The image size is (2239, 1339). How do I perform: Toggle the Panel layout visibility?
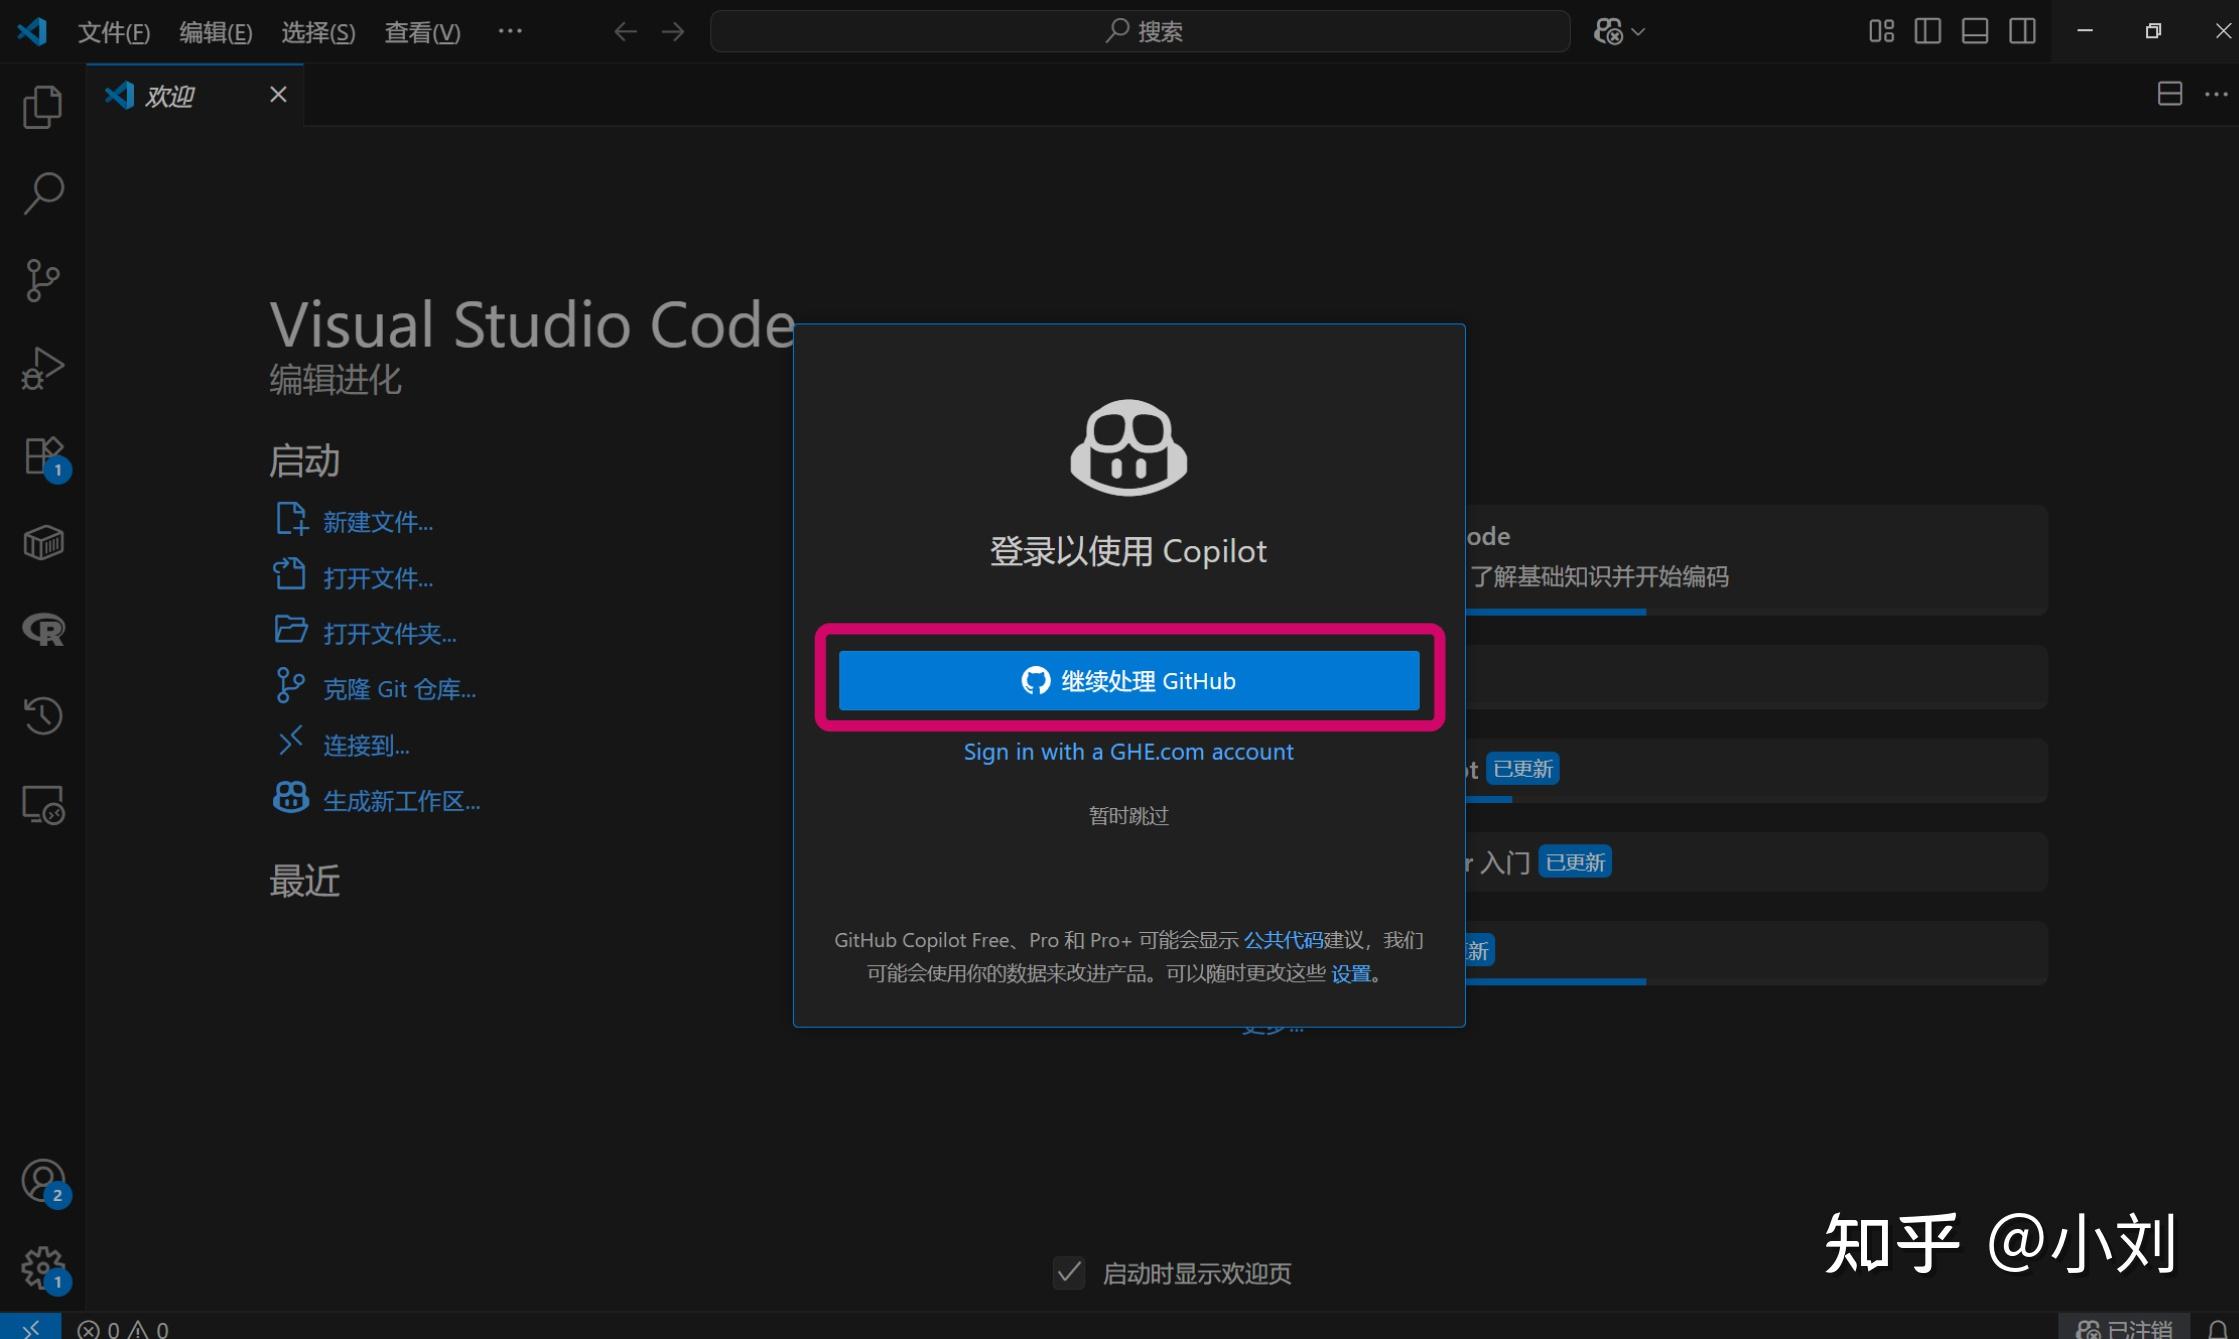pos(1974,31)
